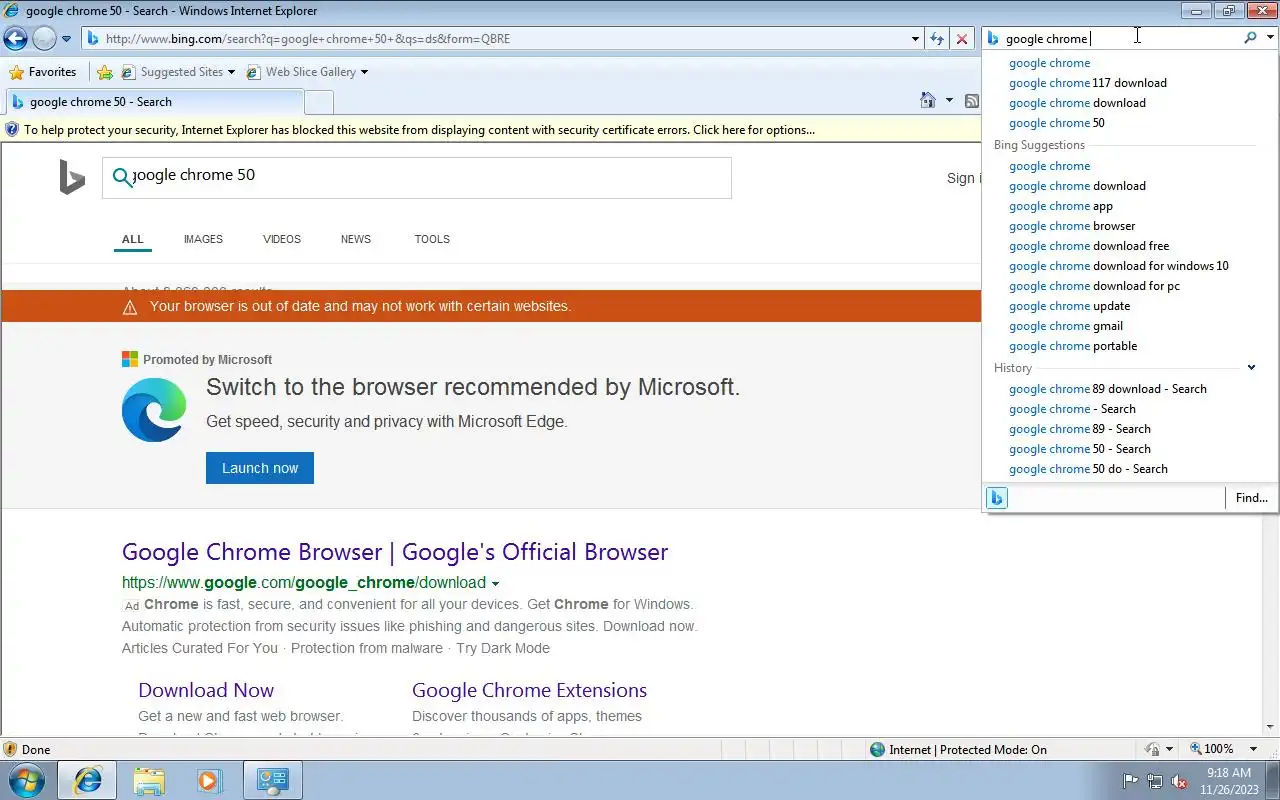Image resolution: width=1280 pixels, height=800 pixels.
Task: Select suggestion 'google chrome 117 download'
Action: (x=1088, y=83)
